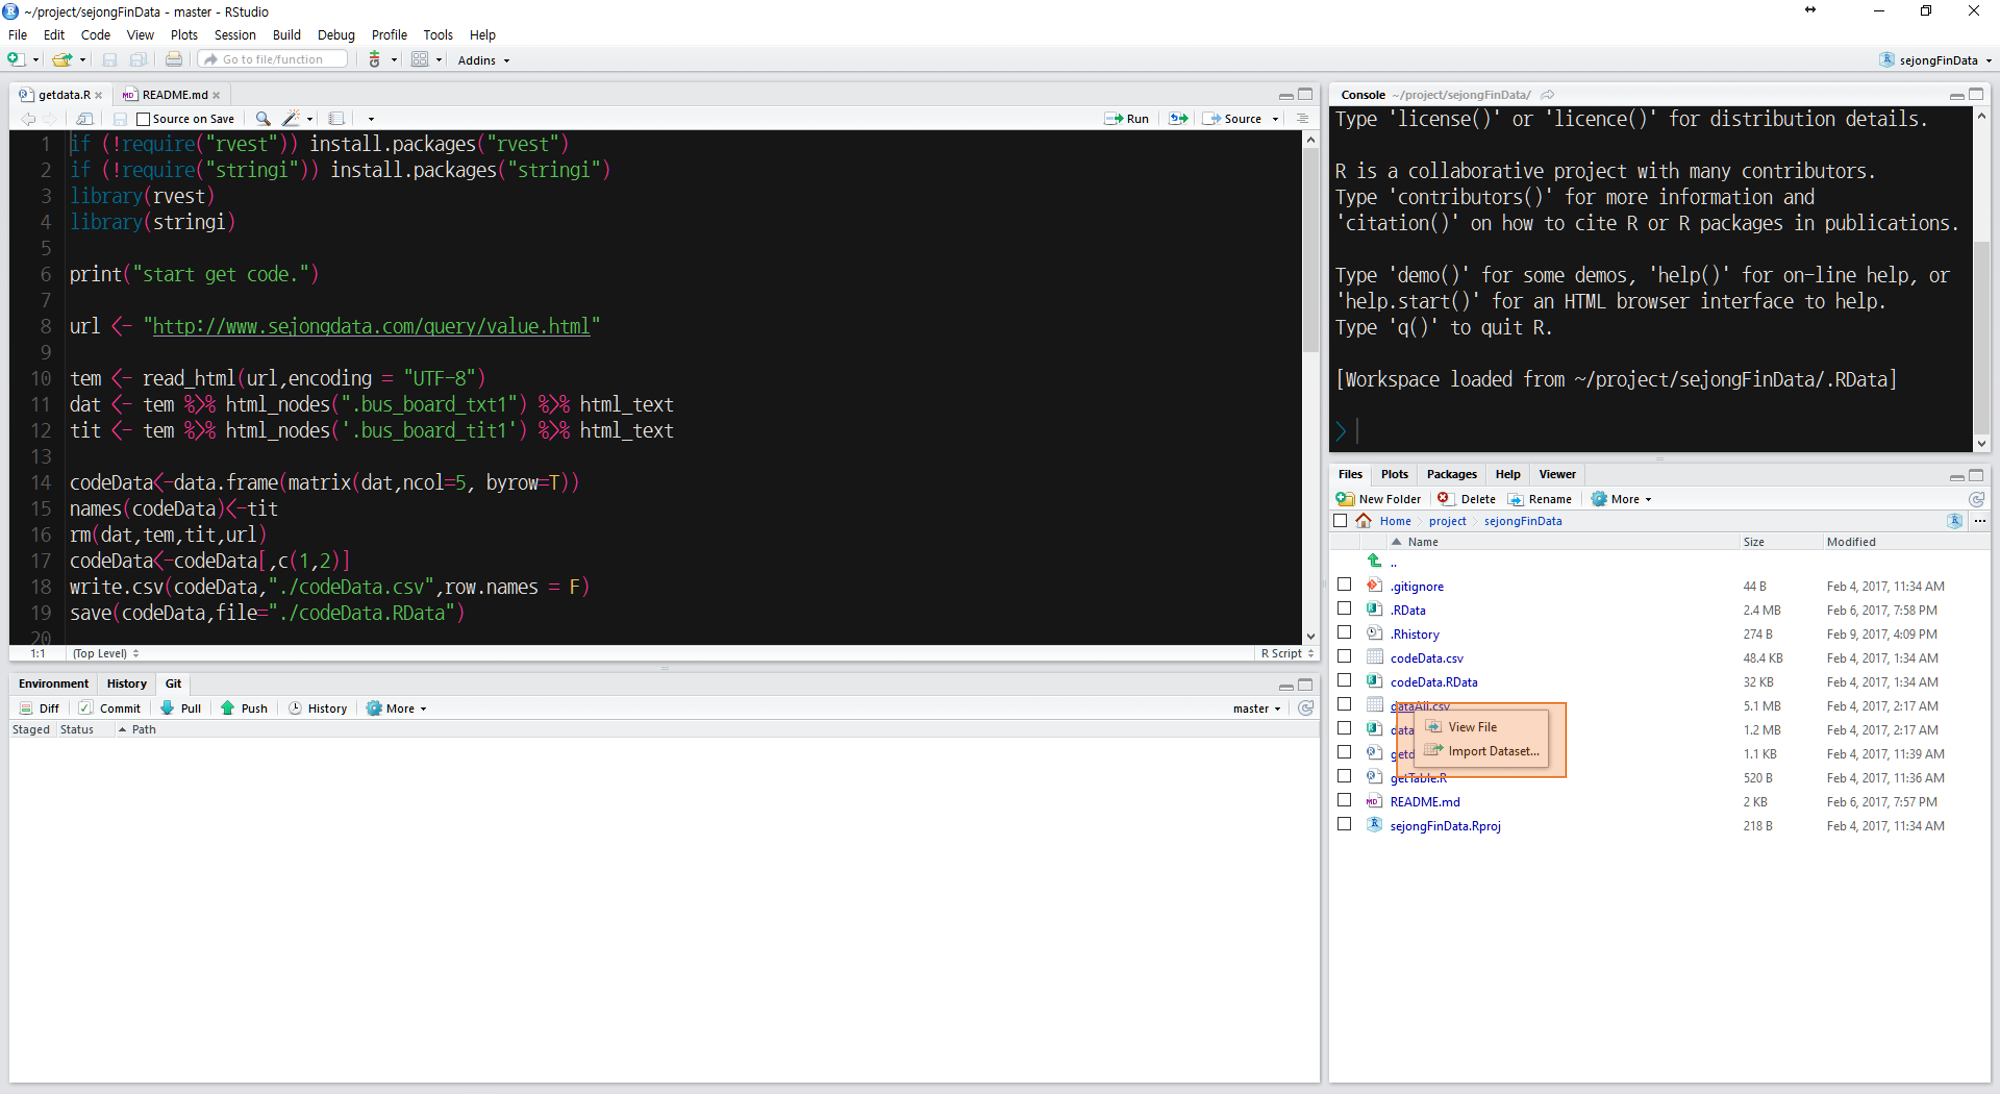The height and width of the screenshot is (1094, 2000).
Task: Click the find/replace magnifier icon
Action: pyautogui.click(x=263, y=118)
